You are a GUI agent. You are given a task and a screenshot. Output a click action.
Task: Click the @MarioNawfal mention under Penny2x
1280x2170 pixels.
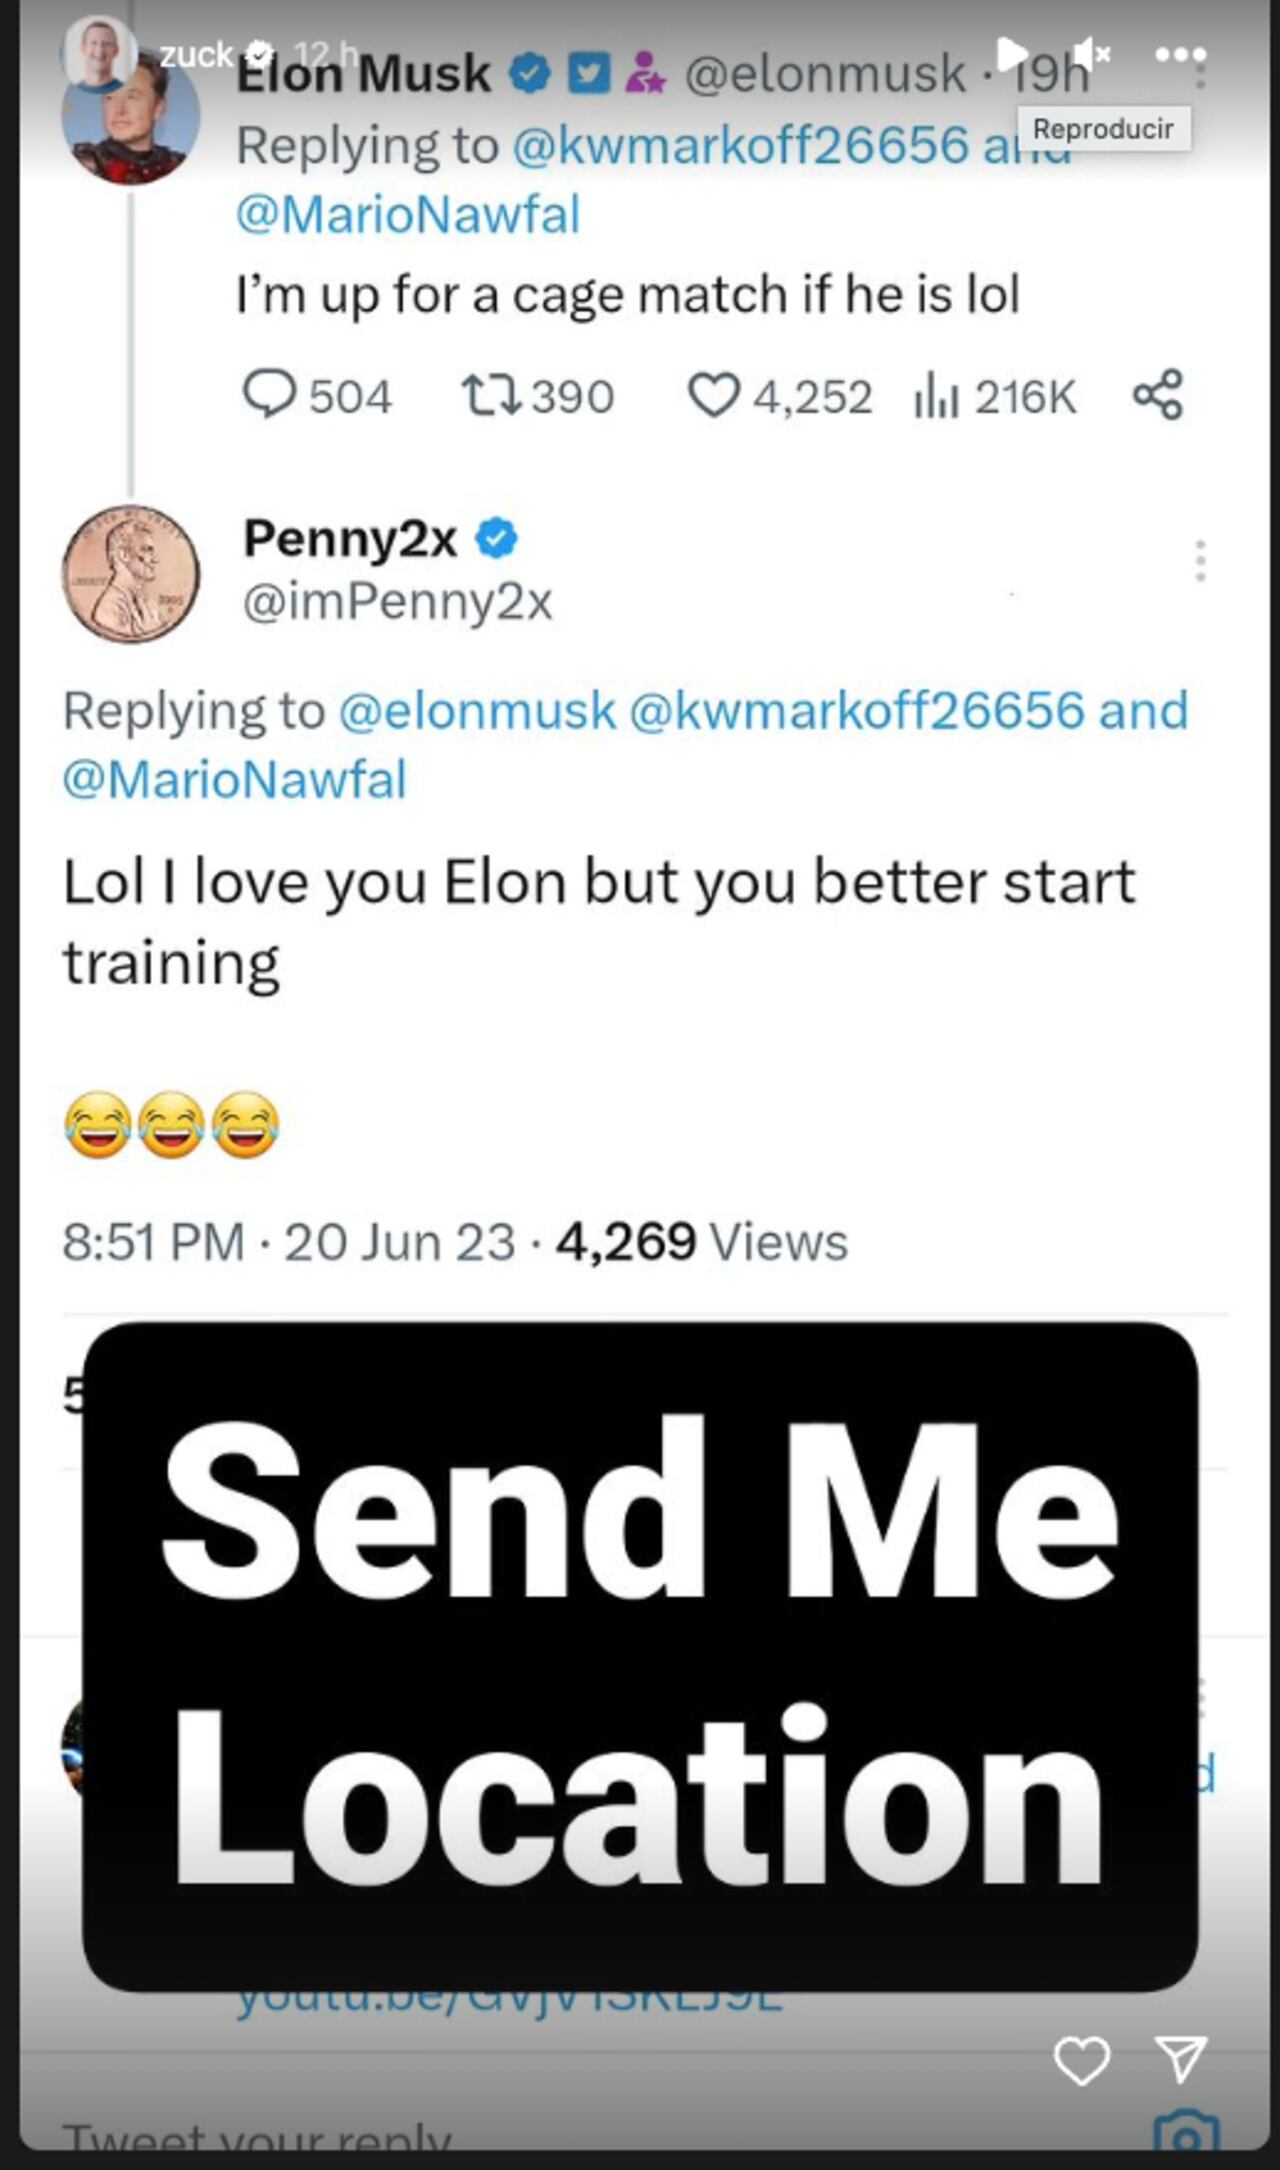pyautogui.click(x=235, y=780)
